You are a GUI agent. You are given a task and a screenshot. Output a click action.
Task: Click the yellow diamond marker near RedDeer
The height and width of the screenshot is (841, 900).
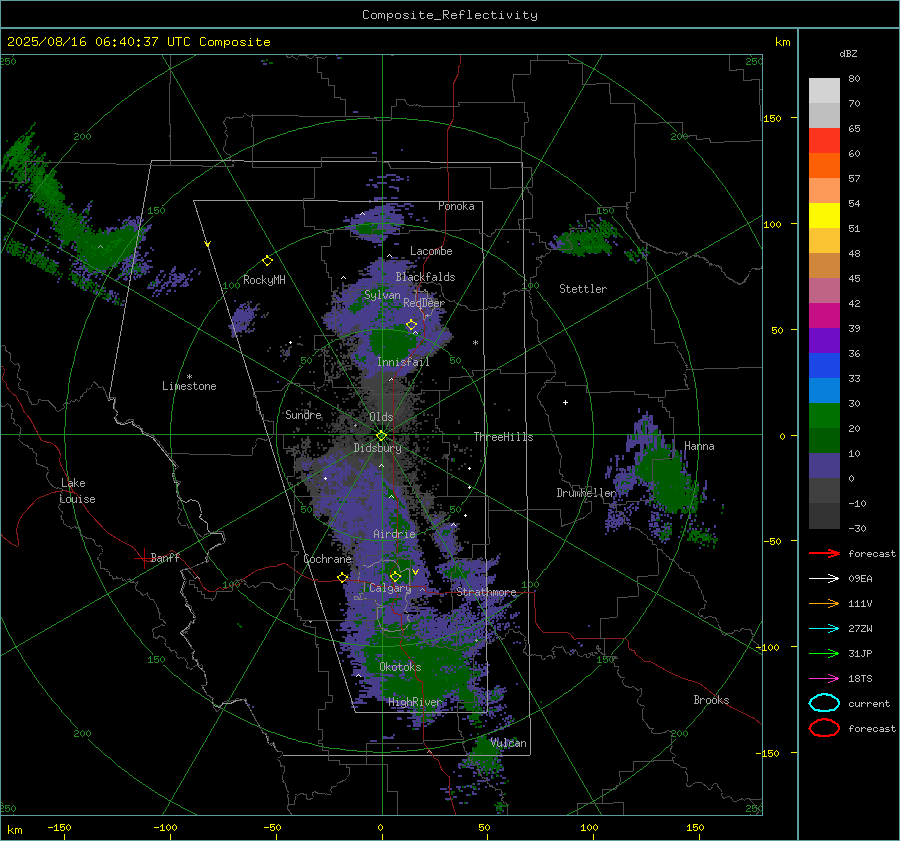tap(412, 325)
